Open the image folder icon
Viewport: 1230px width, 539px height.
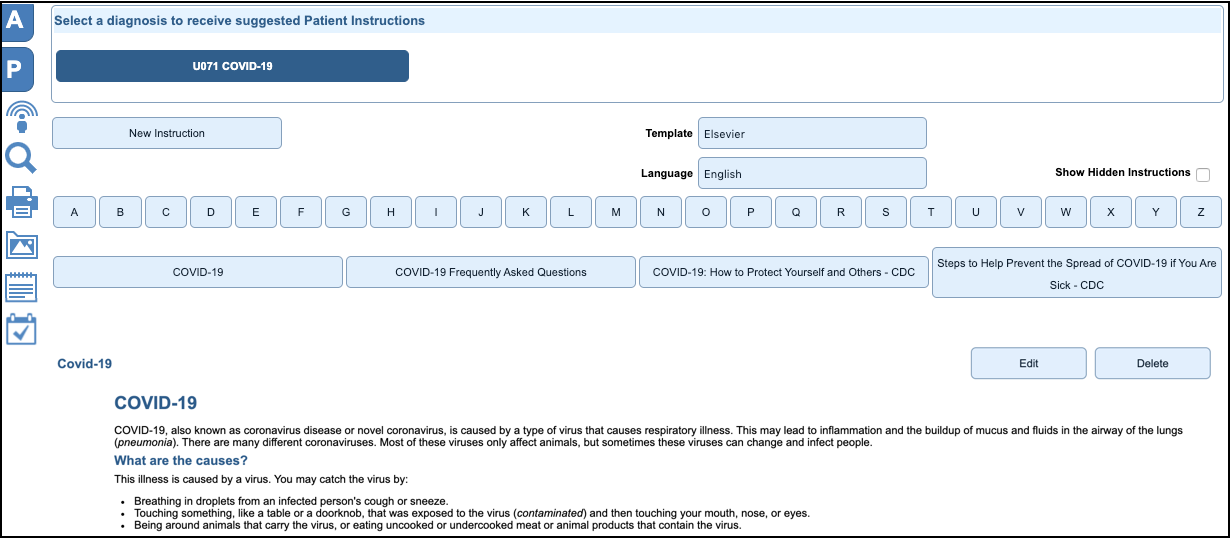pyautogui.click(x=21, y=244)
